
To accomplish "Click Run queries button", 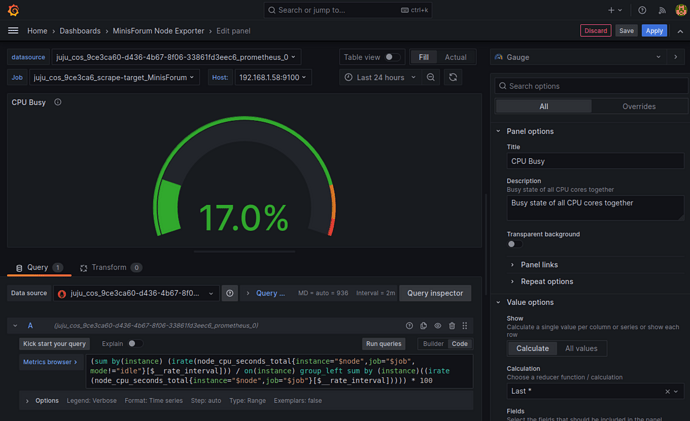I will [x=383, y=344].
